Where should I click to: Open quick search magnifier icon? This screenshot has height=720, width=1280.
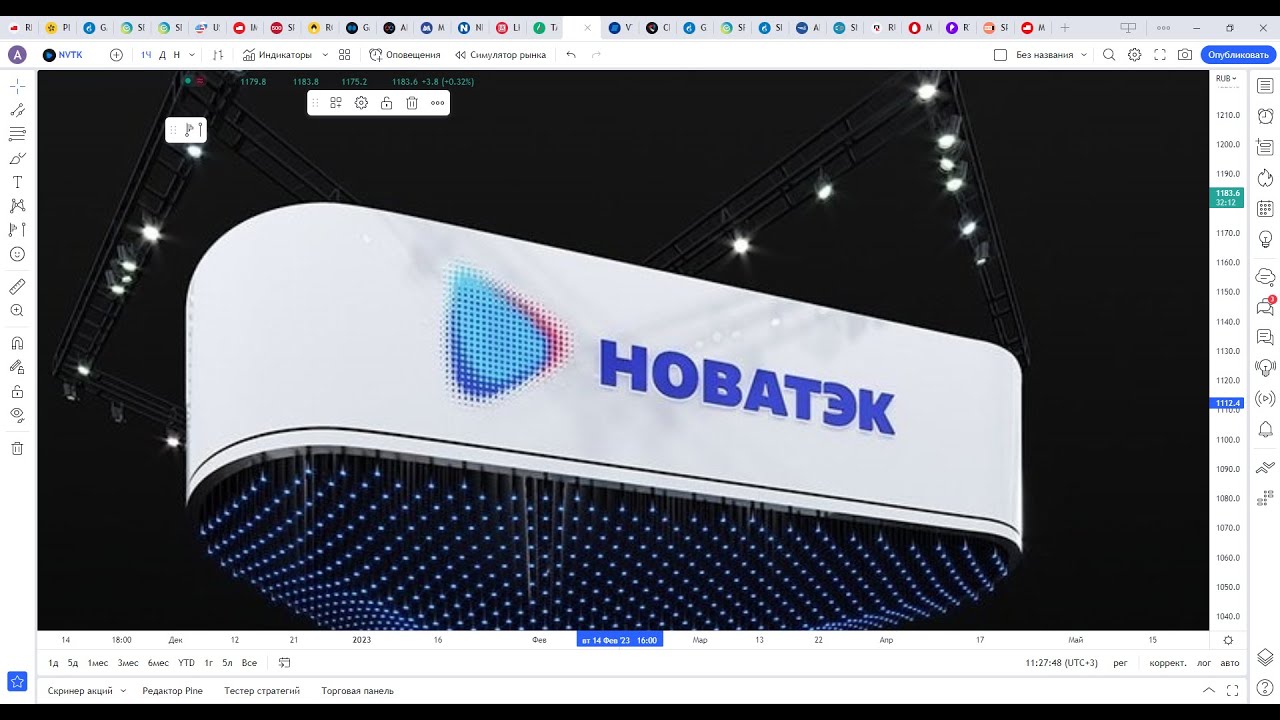pyautogui.click(x=1109, y=55)
